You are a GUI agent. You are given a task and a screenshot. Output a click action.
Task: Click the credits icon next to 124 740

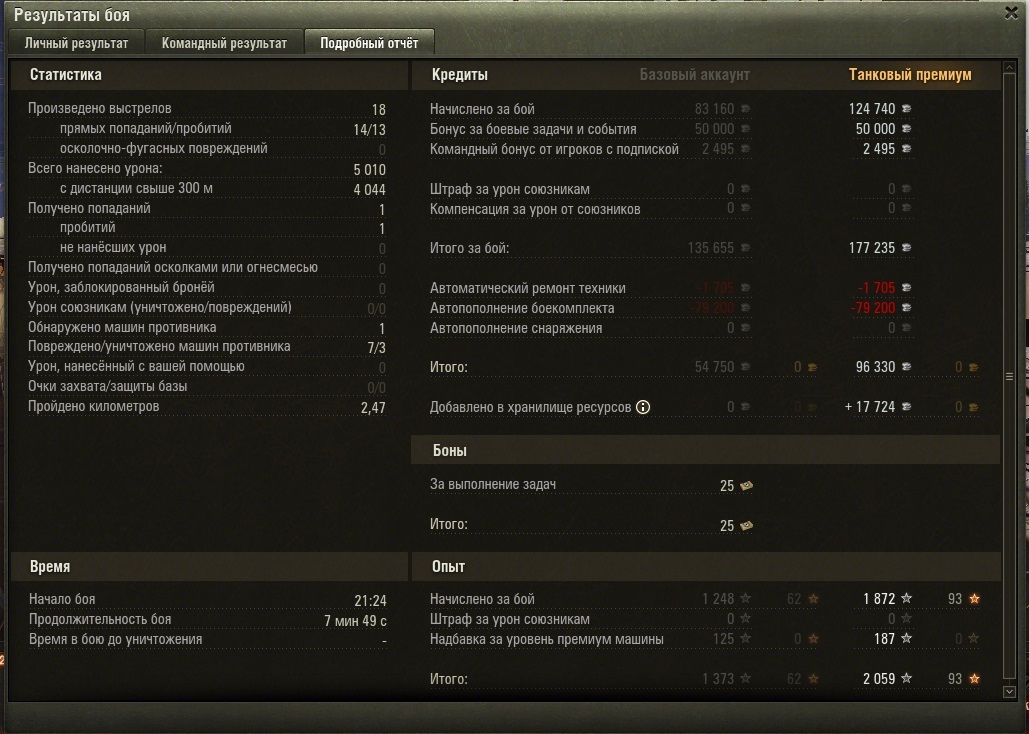pyautogui.click(x=906, y=109)
